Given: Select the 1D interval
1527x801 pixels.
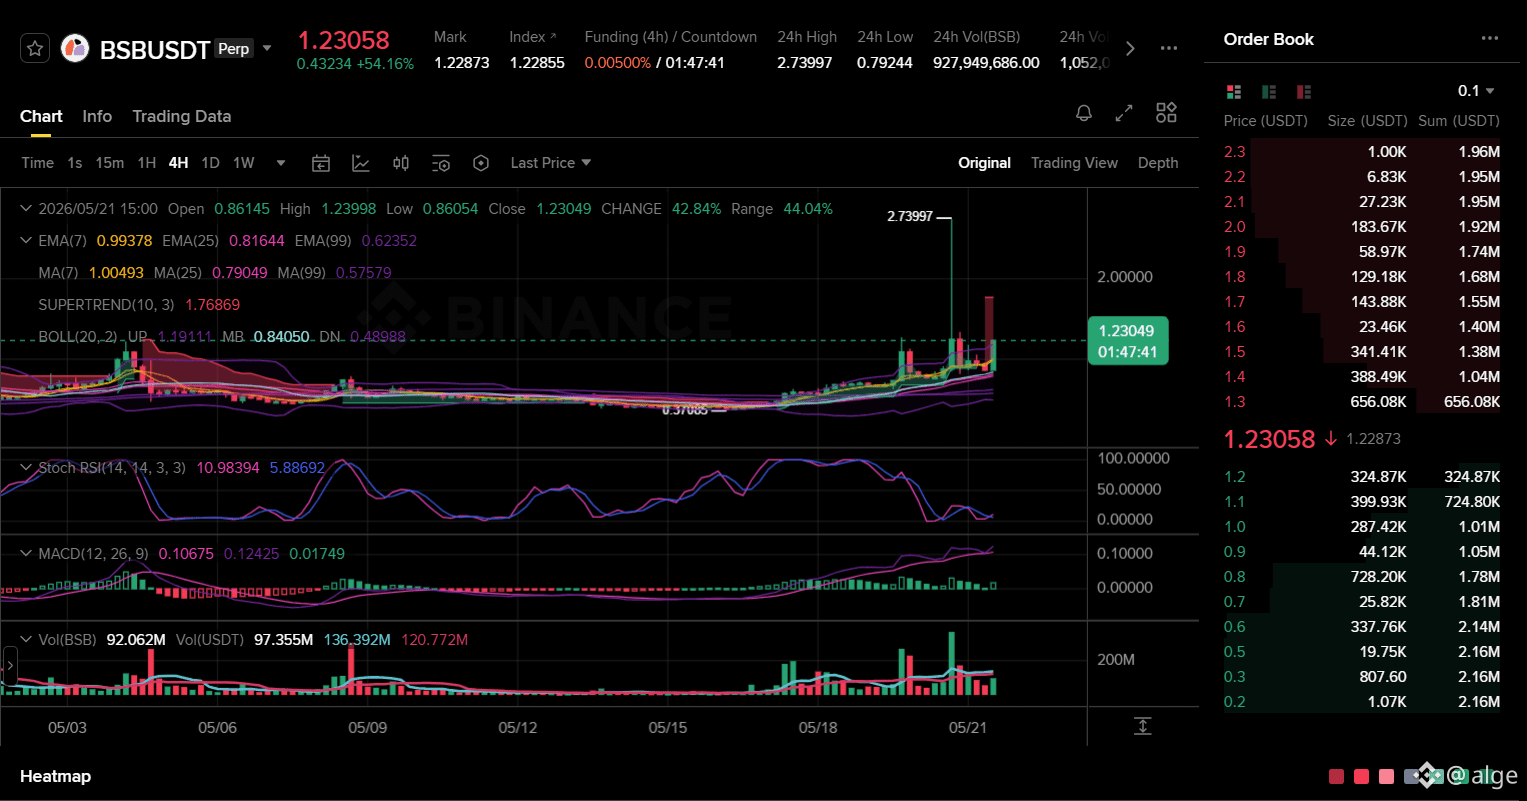Looking at the screenshot, I should (210, 163).
